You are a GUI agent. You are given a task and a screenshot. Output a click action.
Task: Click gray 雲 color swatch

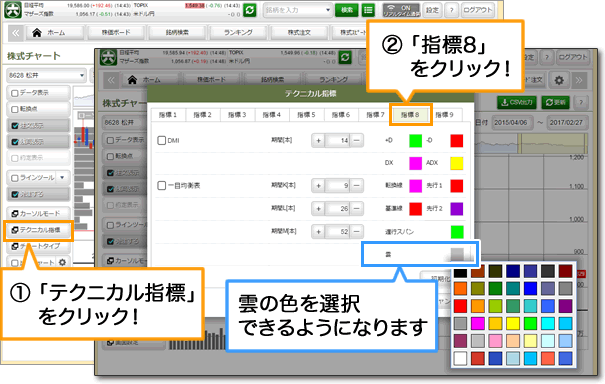tap(457, 254)
